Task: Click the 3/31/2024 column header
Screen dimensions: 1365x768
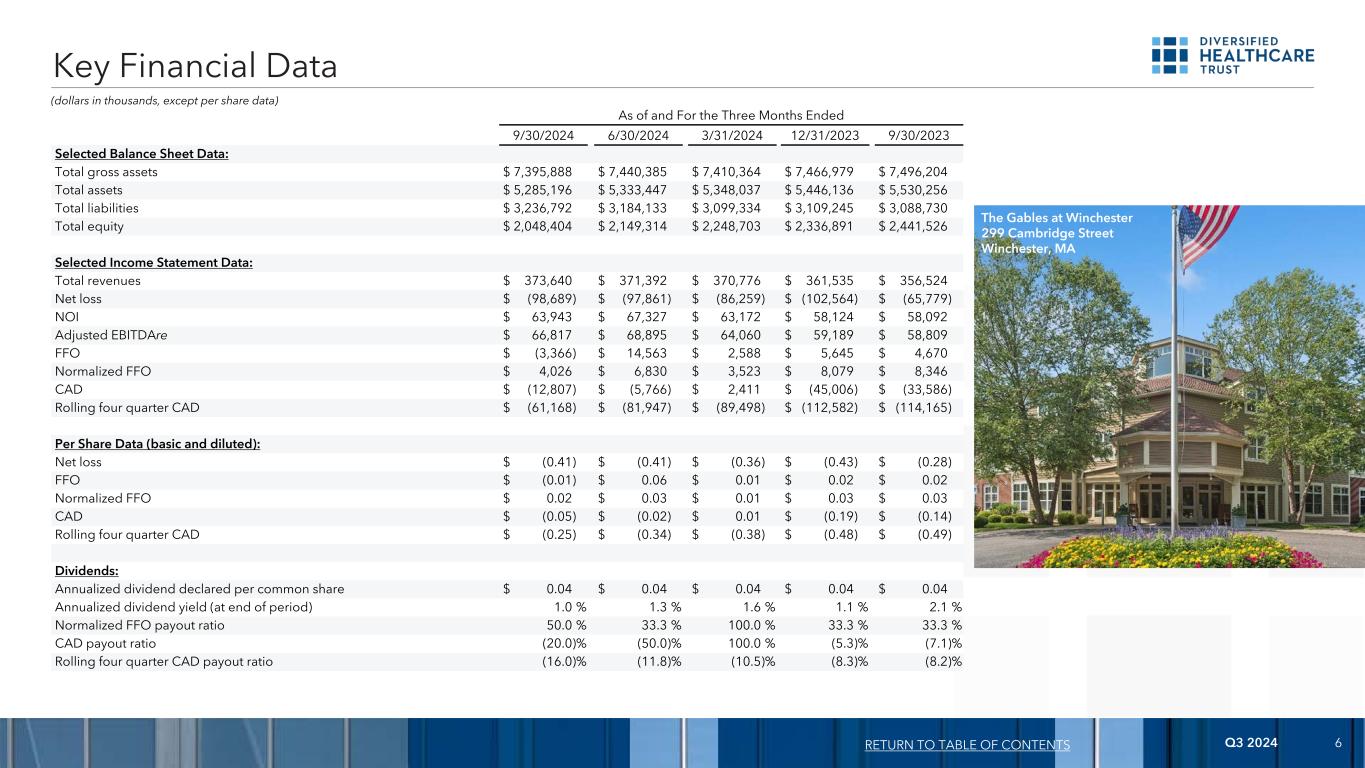Action: click(728, 136)
